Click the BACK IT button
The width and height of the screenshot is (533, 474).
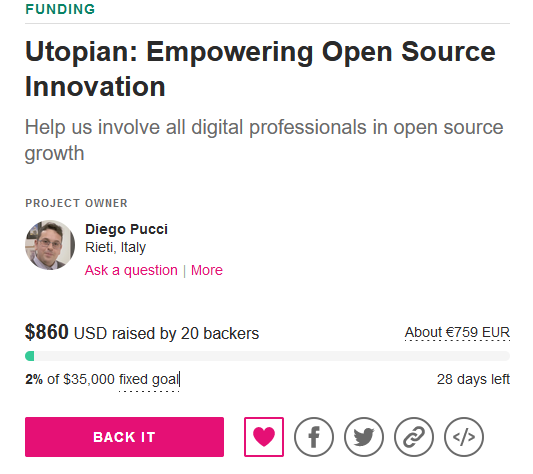[x=124, y=437]
